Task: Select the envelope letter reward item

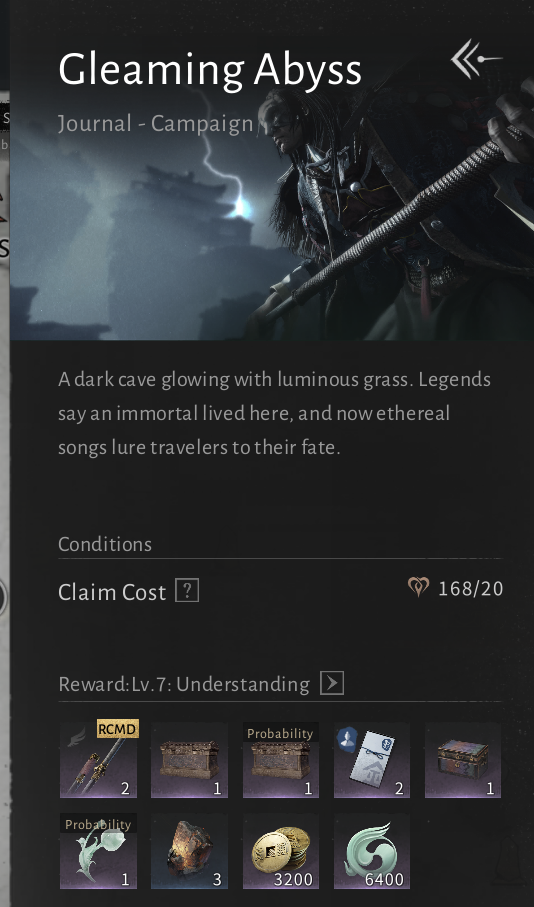Action: 372,759
